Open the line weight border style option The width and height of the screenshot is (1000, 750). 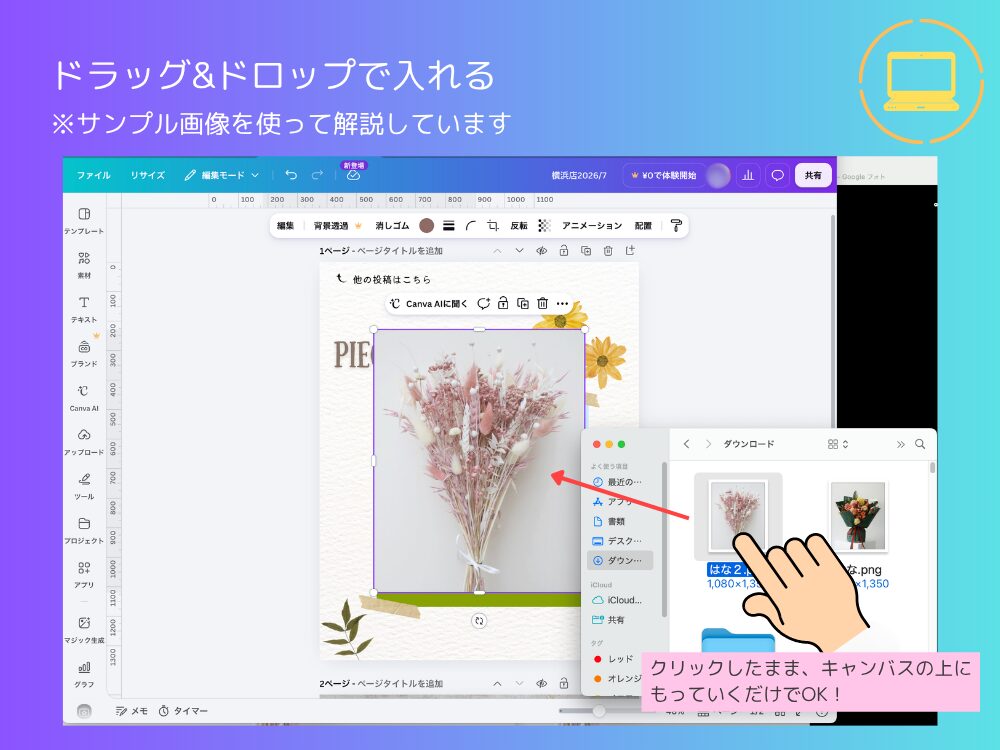click(x=449, y=225)
